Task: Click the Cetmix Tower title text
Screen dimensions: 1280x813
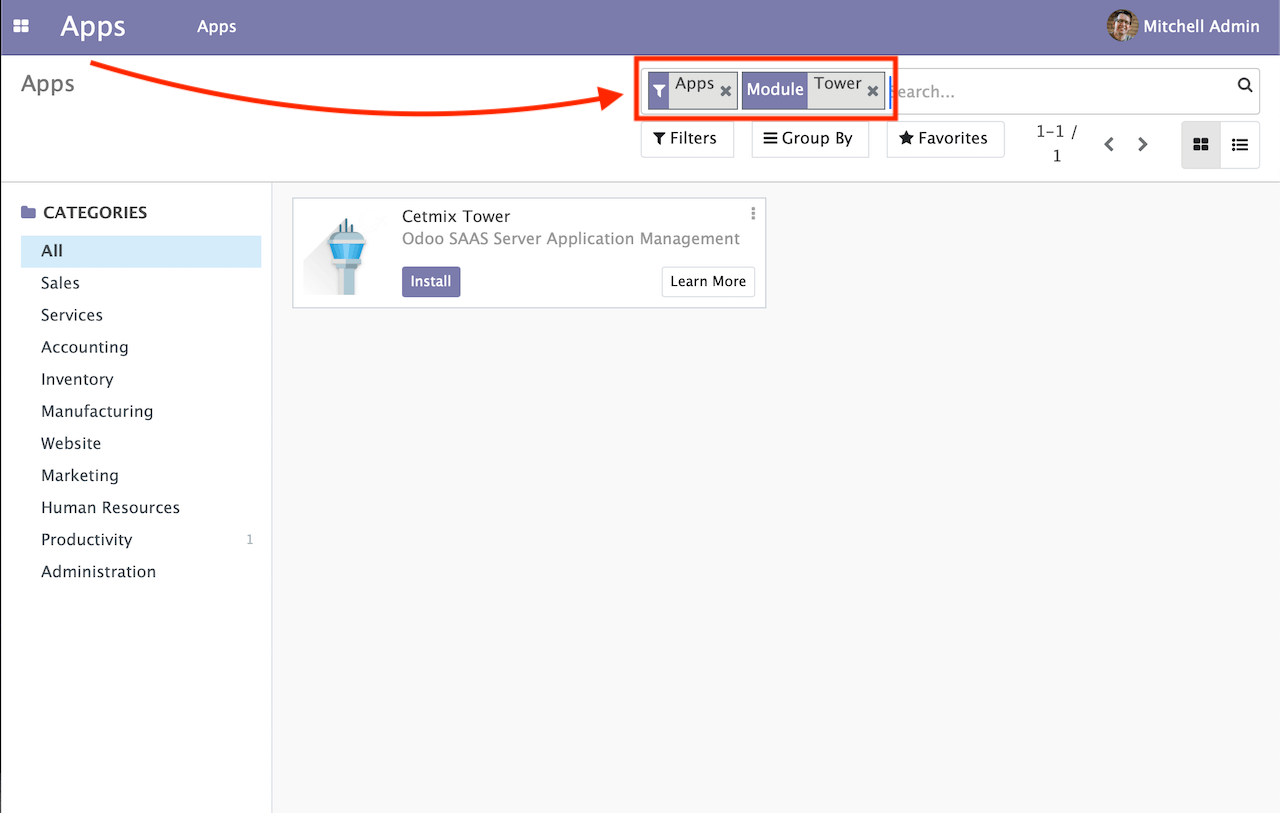Action: coord(456,216)
